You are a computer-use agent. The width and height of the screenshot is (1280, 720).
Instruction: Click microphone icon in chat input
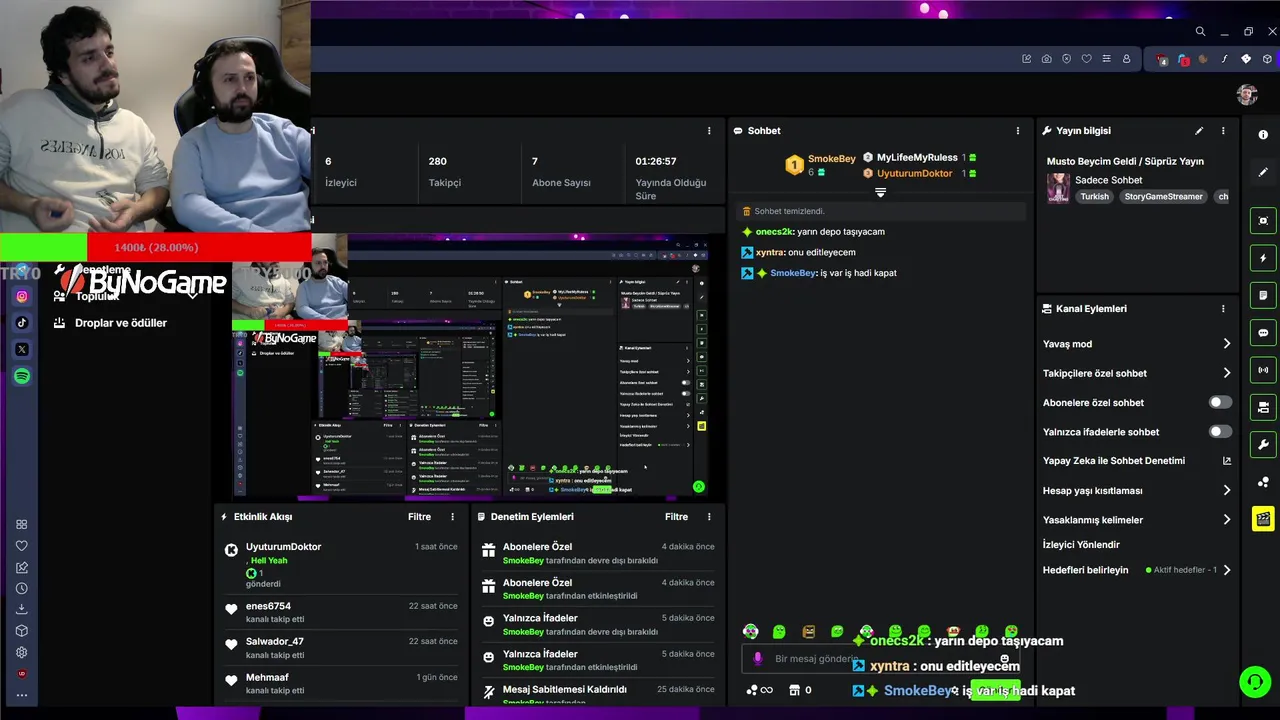[757, 659]
